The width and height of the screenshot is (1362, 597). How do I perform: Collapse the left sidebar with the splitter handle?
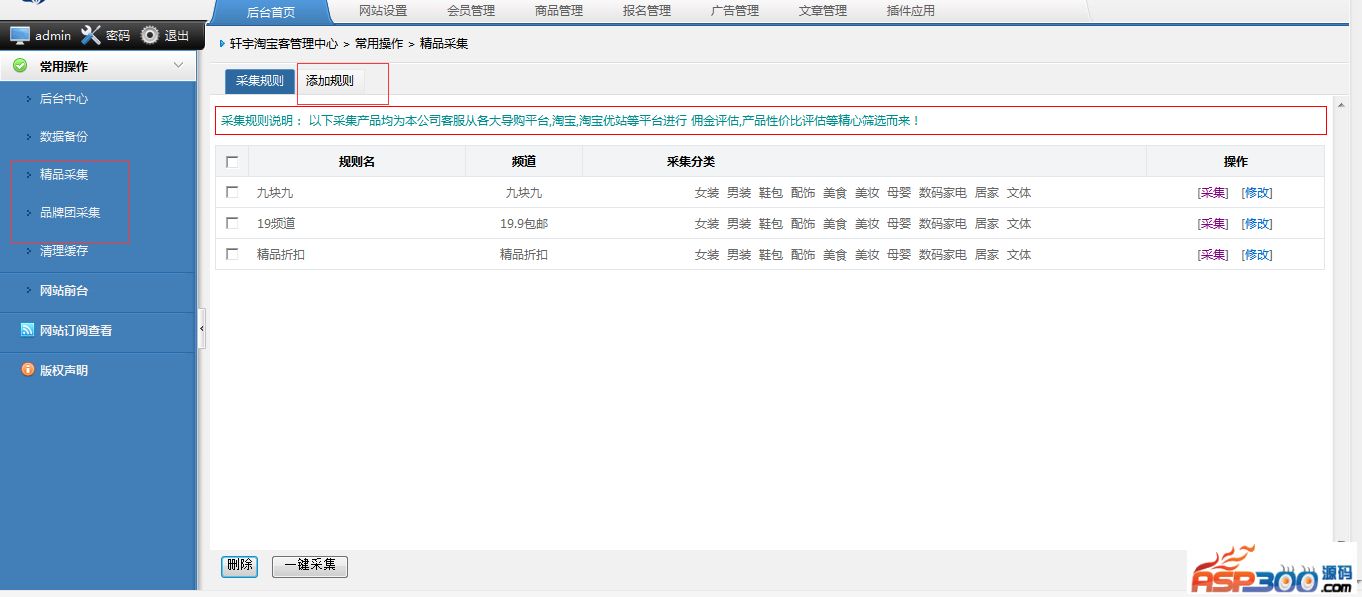pos(202,328)
